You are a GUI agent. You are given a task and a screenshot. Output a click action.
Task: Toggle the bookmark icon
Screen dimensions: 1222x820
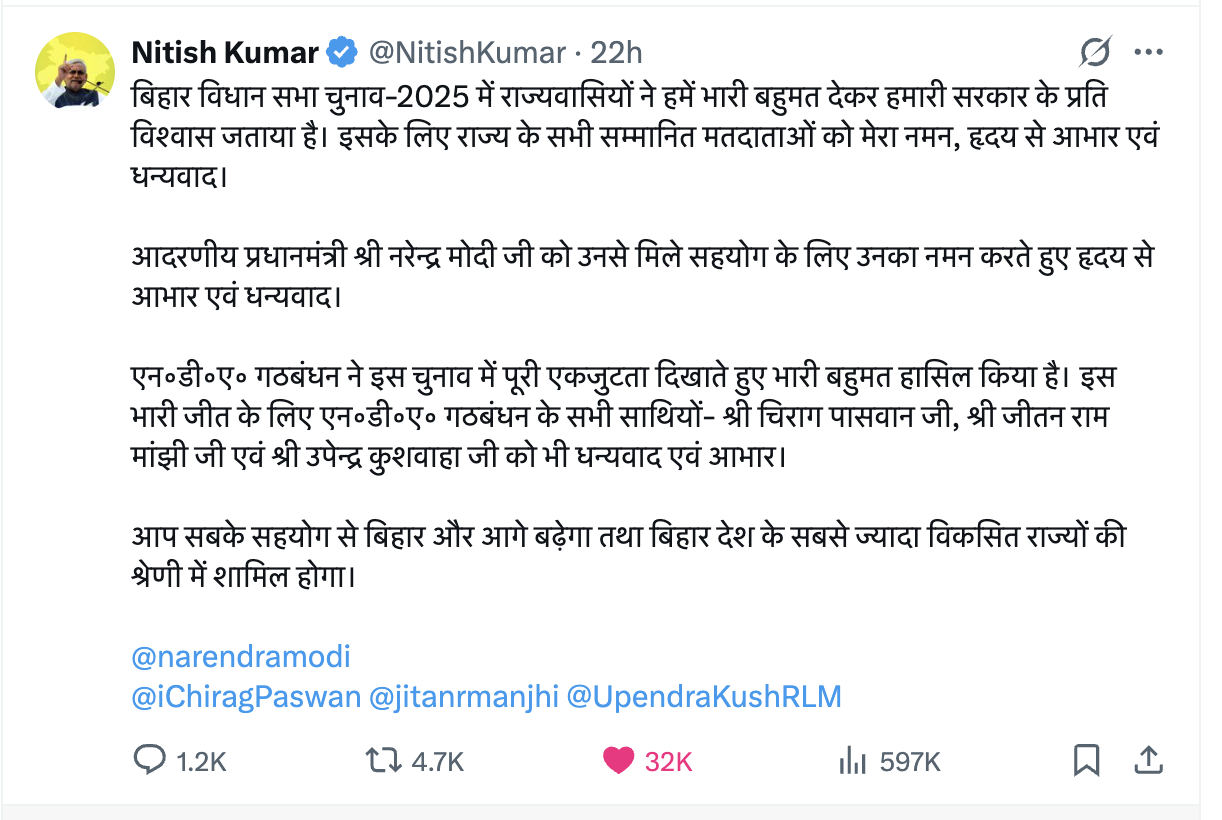1086,761
